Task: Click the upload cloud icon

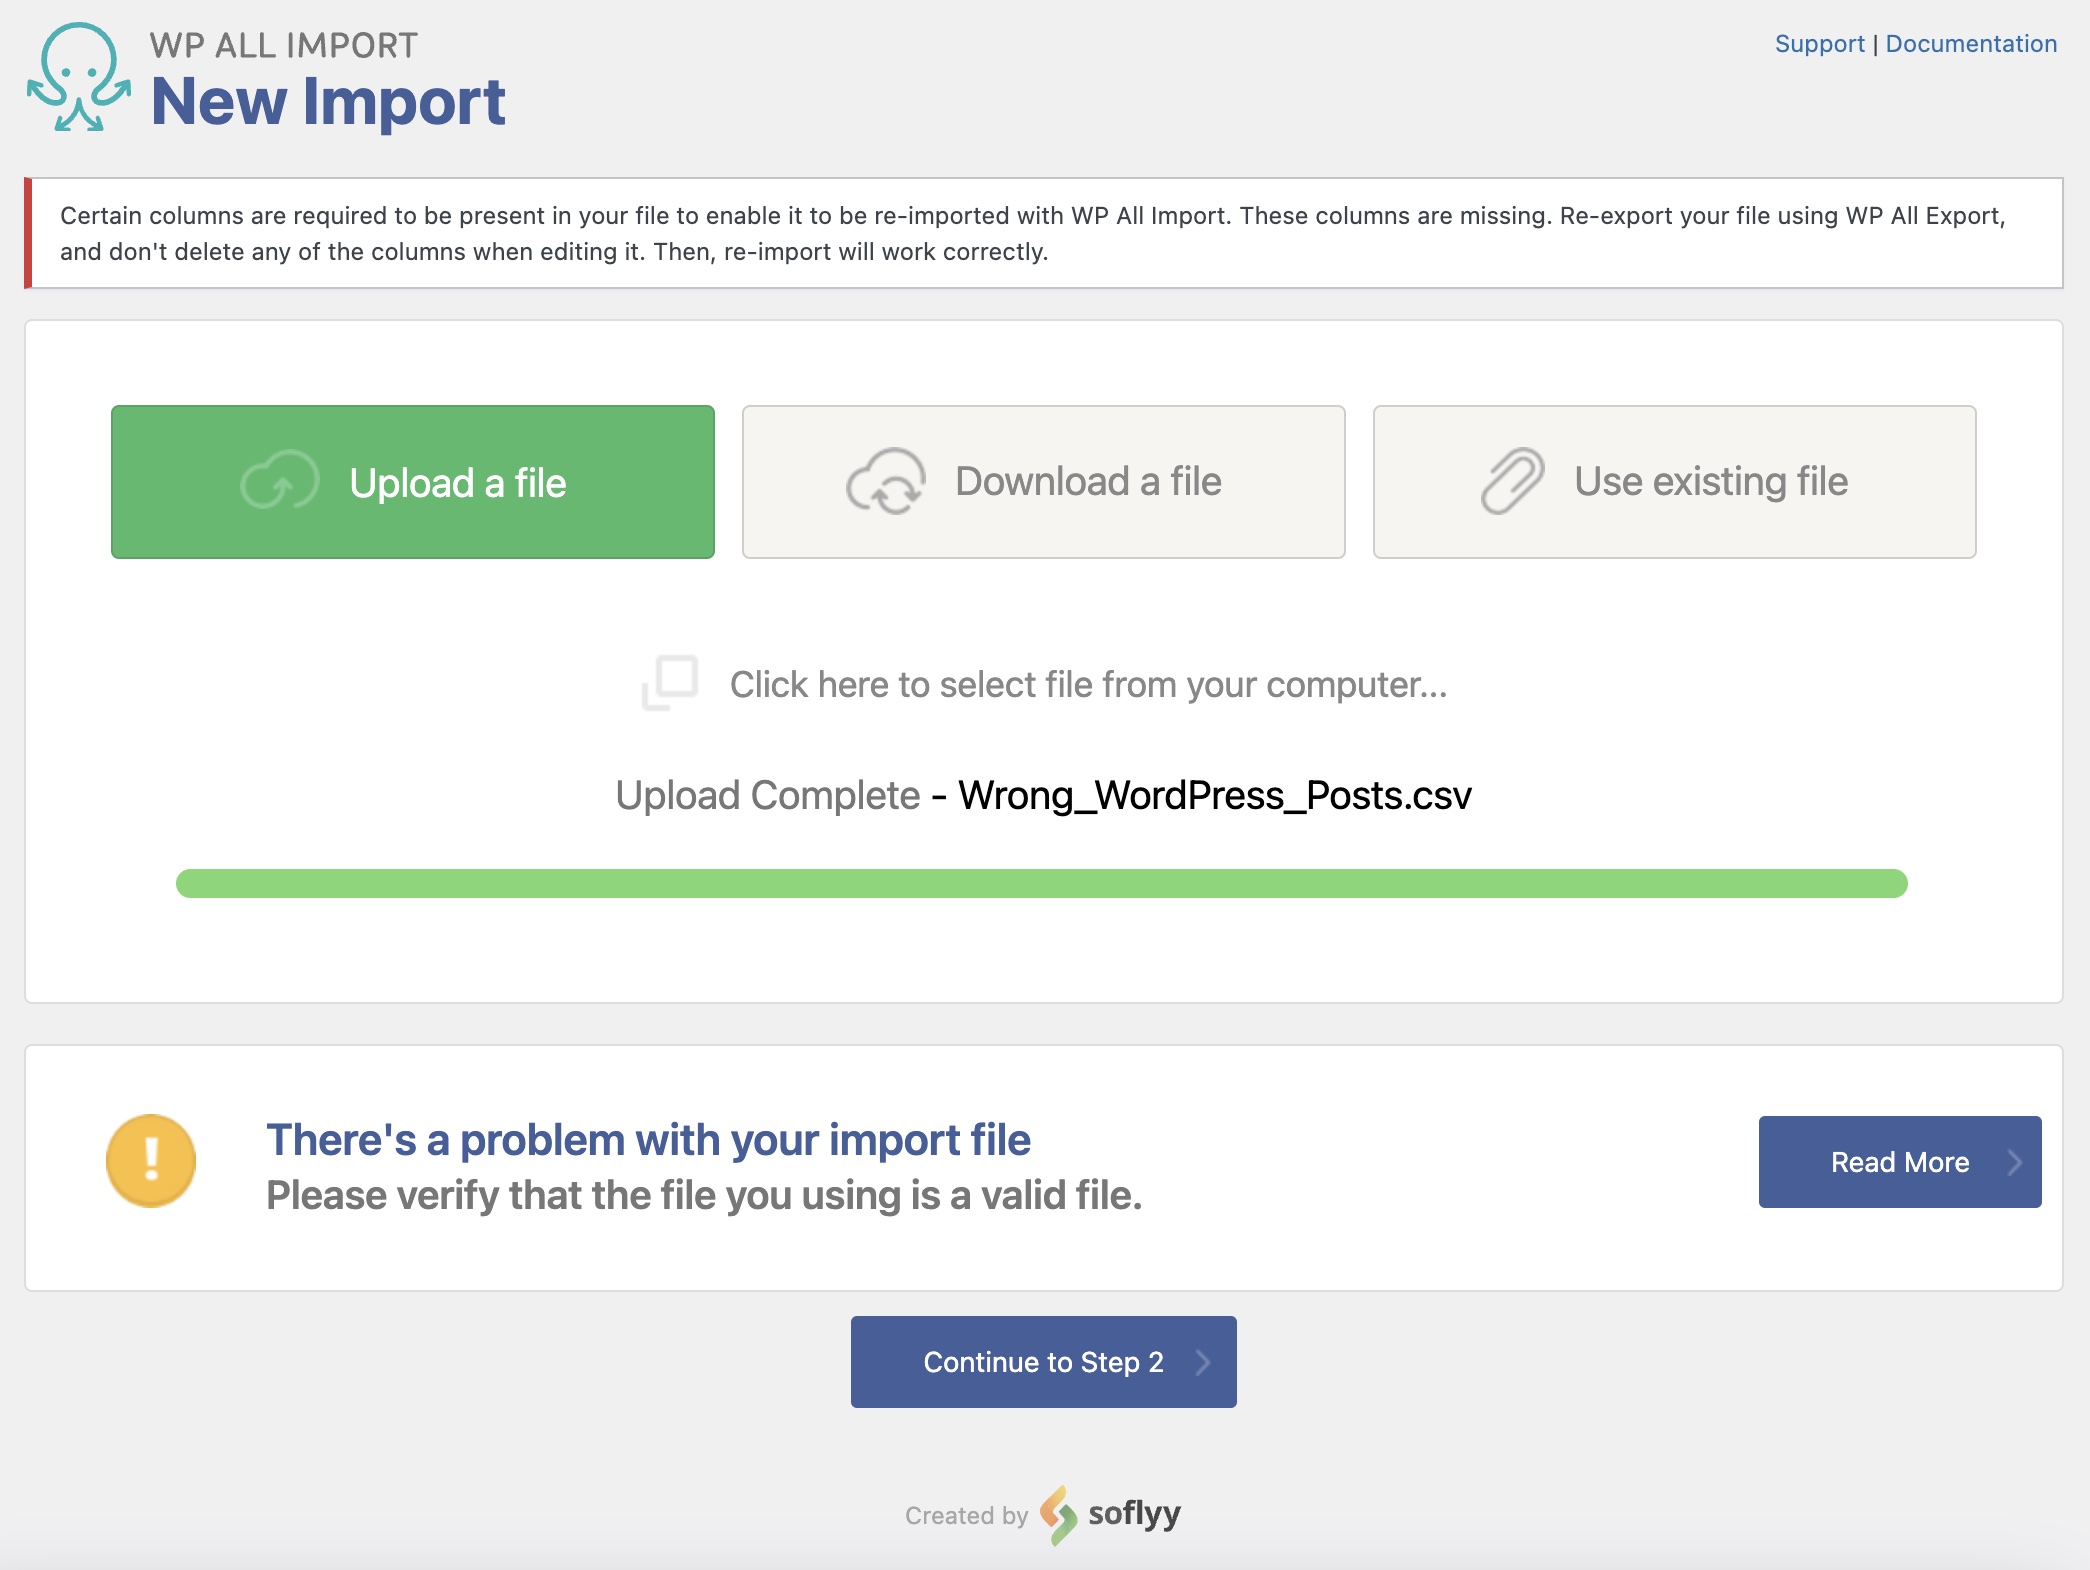Action: pyautogui.click(x=279, y=481)
